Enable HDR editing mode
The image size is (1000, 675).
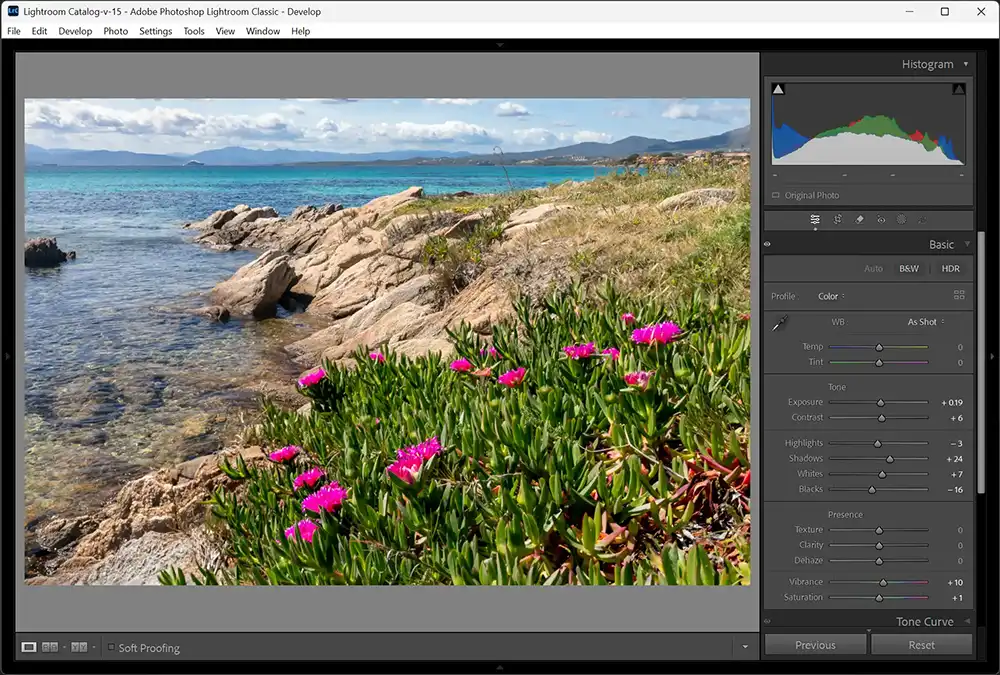pos(950,268)
